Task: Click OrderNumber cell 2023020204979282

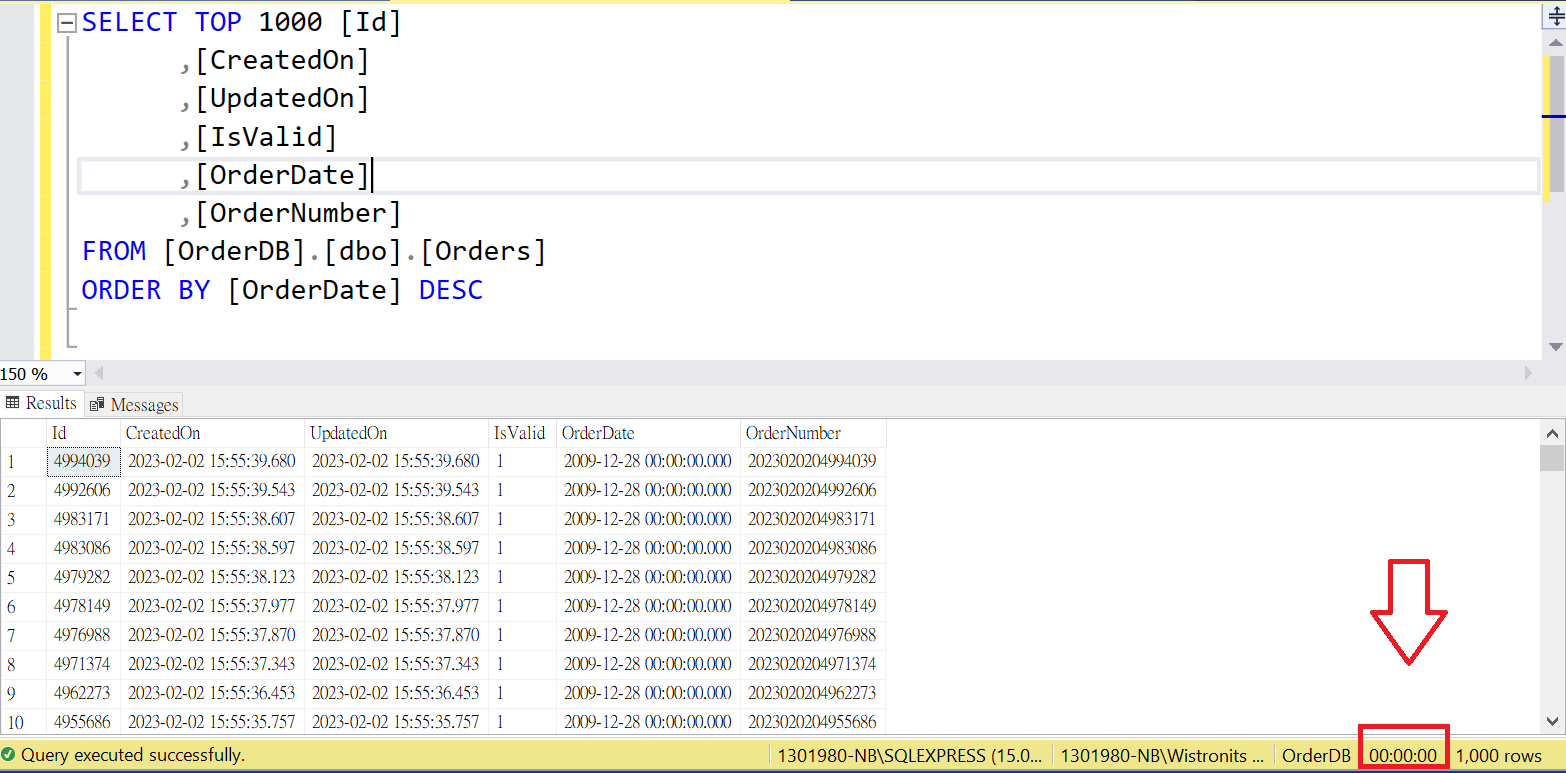Action: click(814, 577)
